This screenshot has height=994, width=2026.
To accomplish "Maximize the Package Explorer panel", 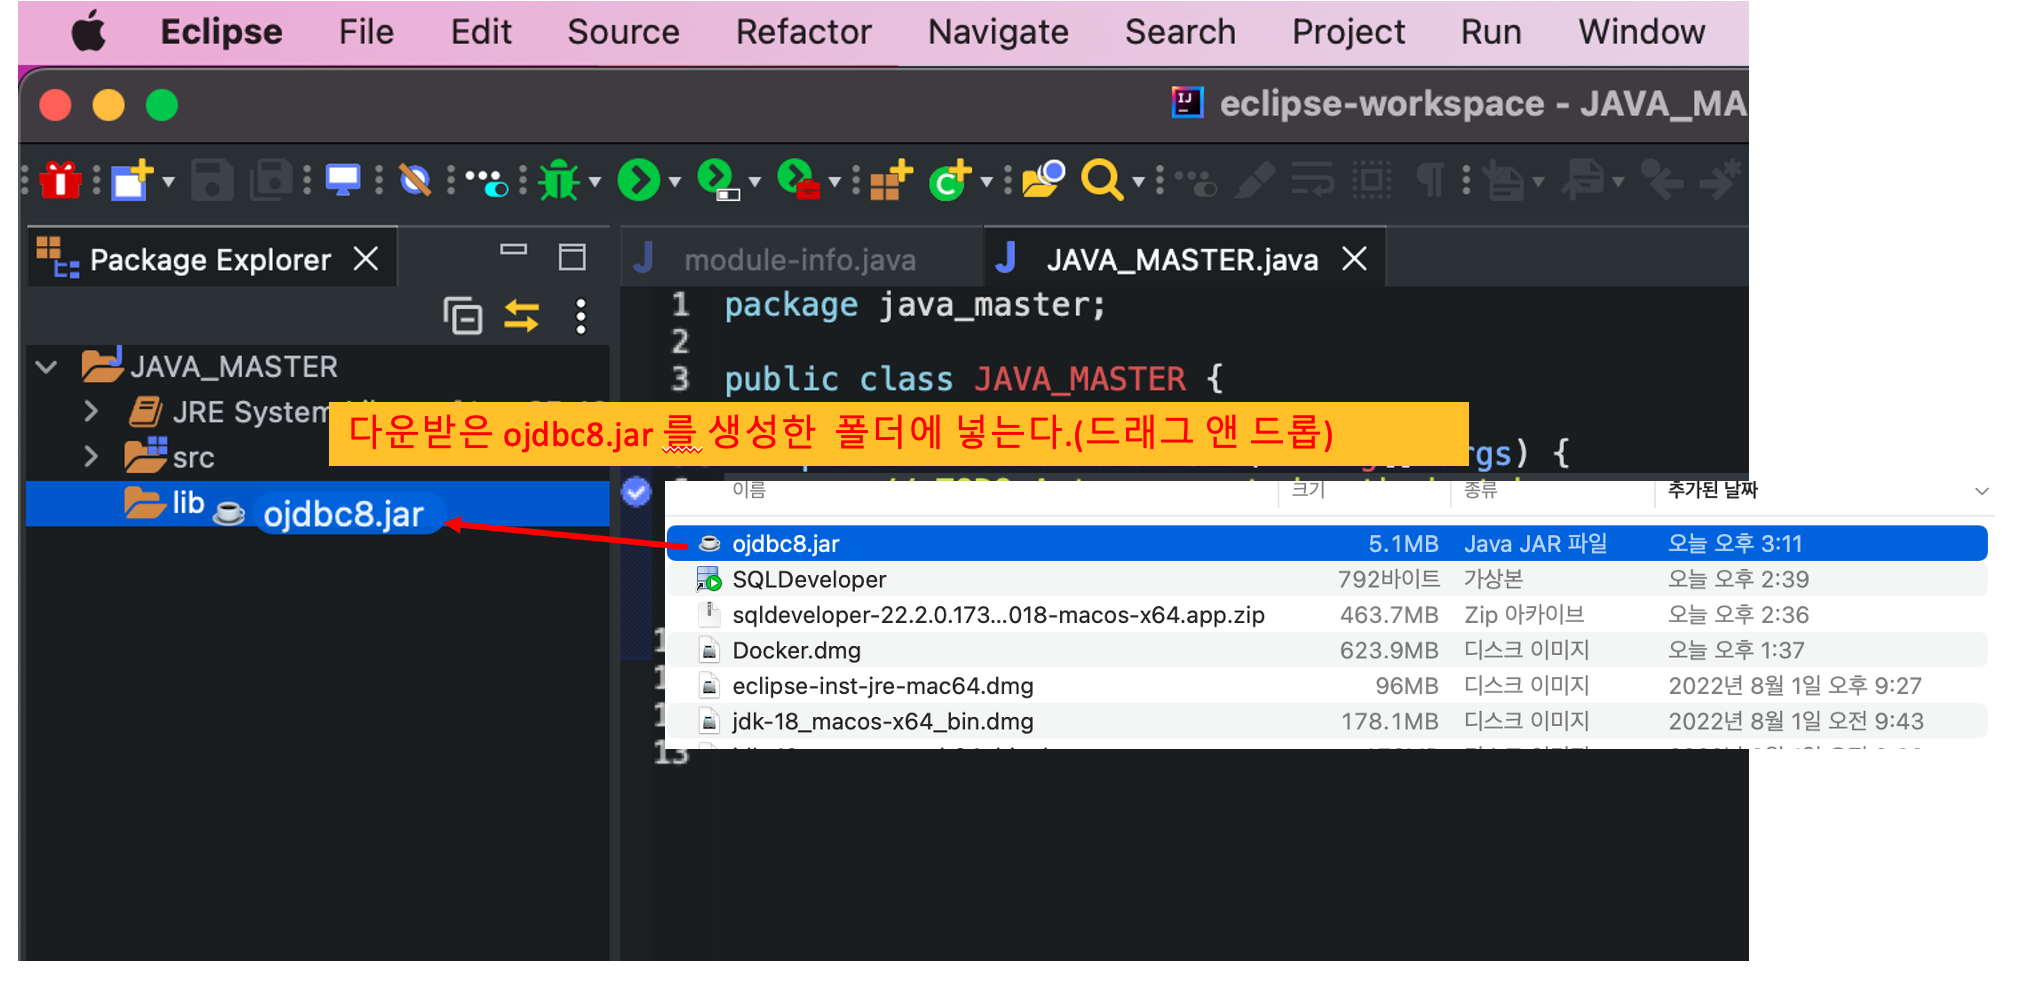I will [572, 257].
